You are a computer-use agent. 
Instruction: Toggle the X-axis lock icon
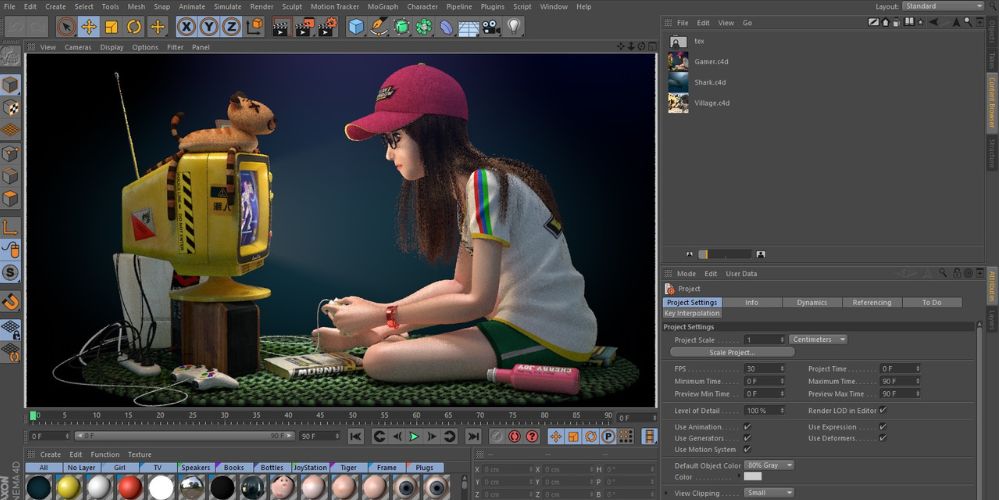tap(186, 27)
